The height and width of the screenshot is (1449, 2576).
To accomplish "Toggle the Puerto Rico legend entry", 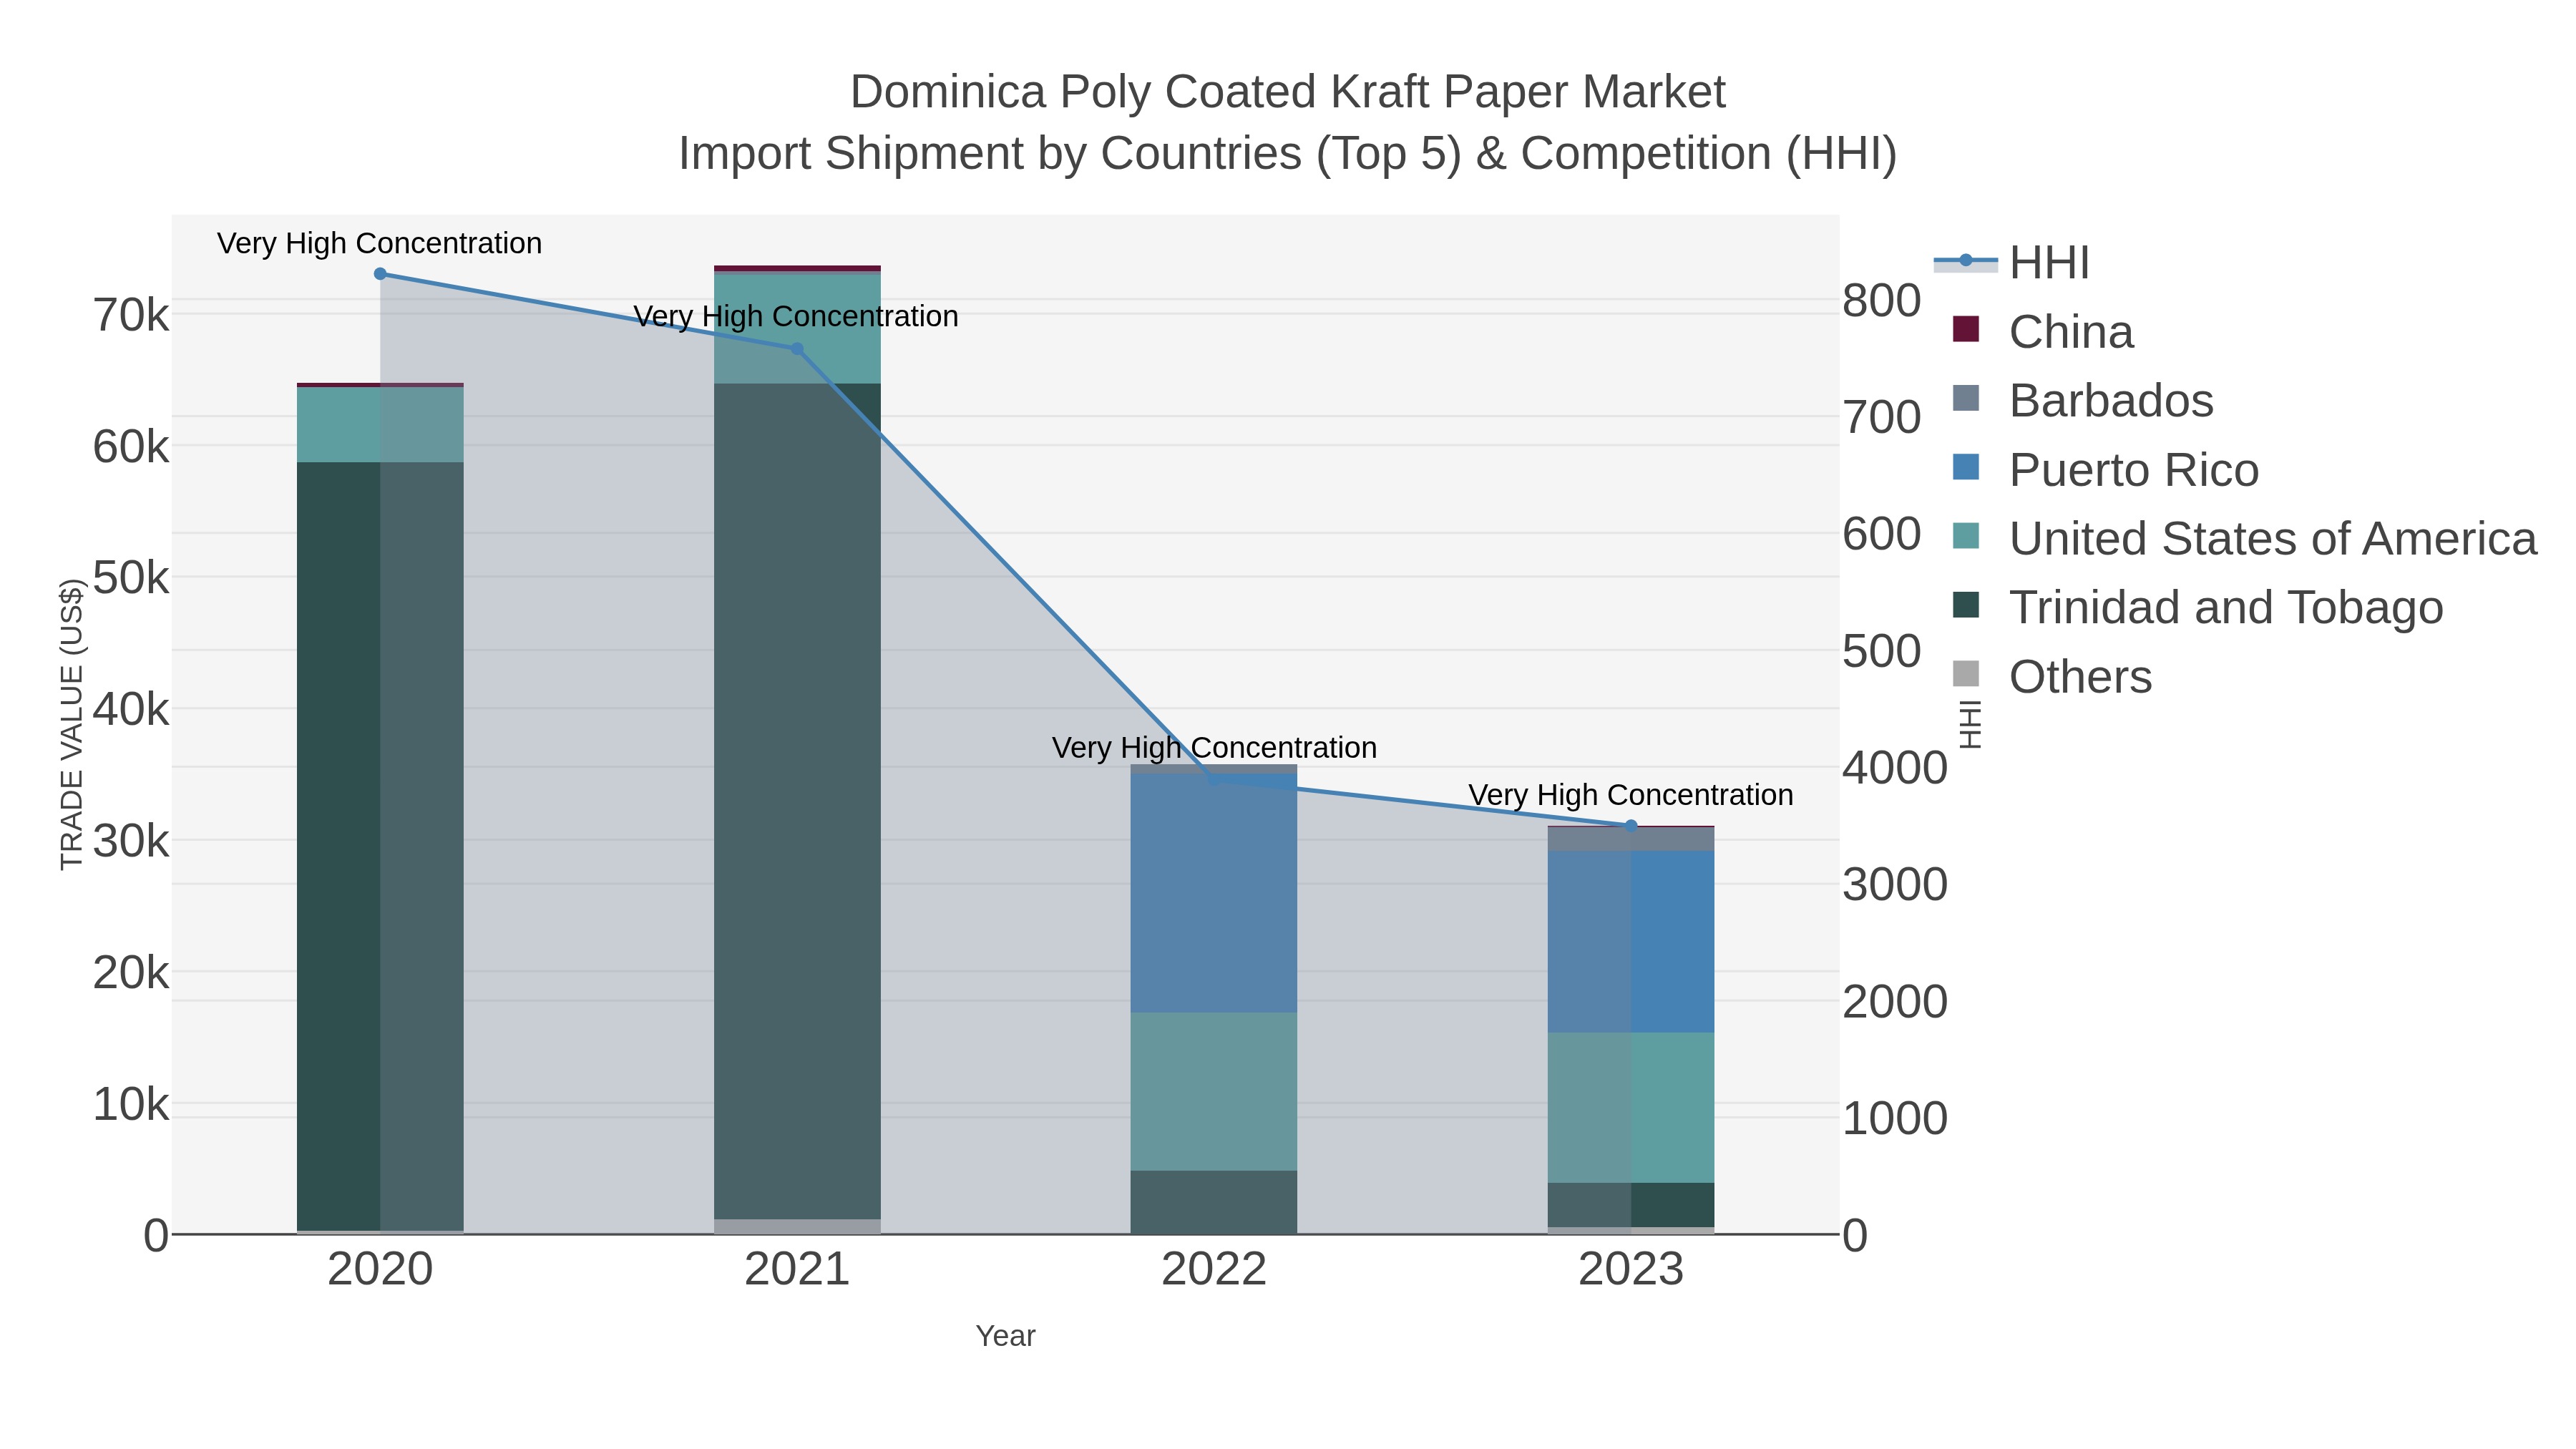I will [x=2105, y=470].
